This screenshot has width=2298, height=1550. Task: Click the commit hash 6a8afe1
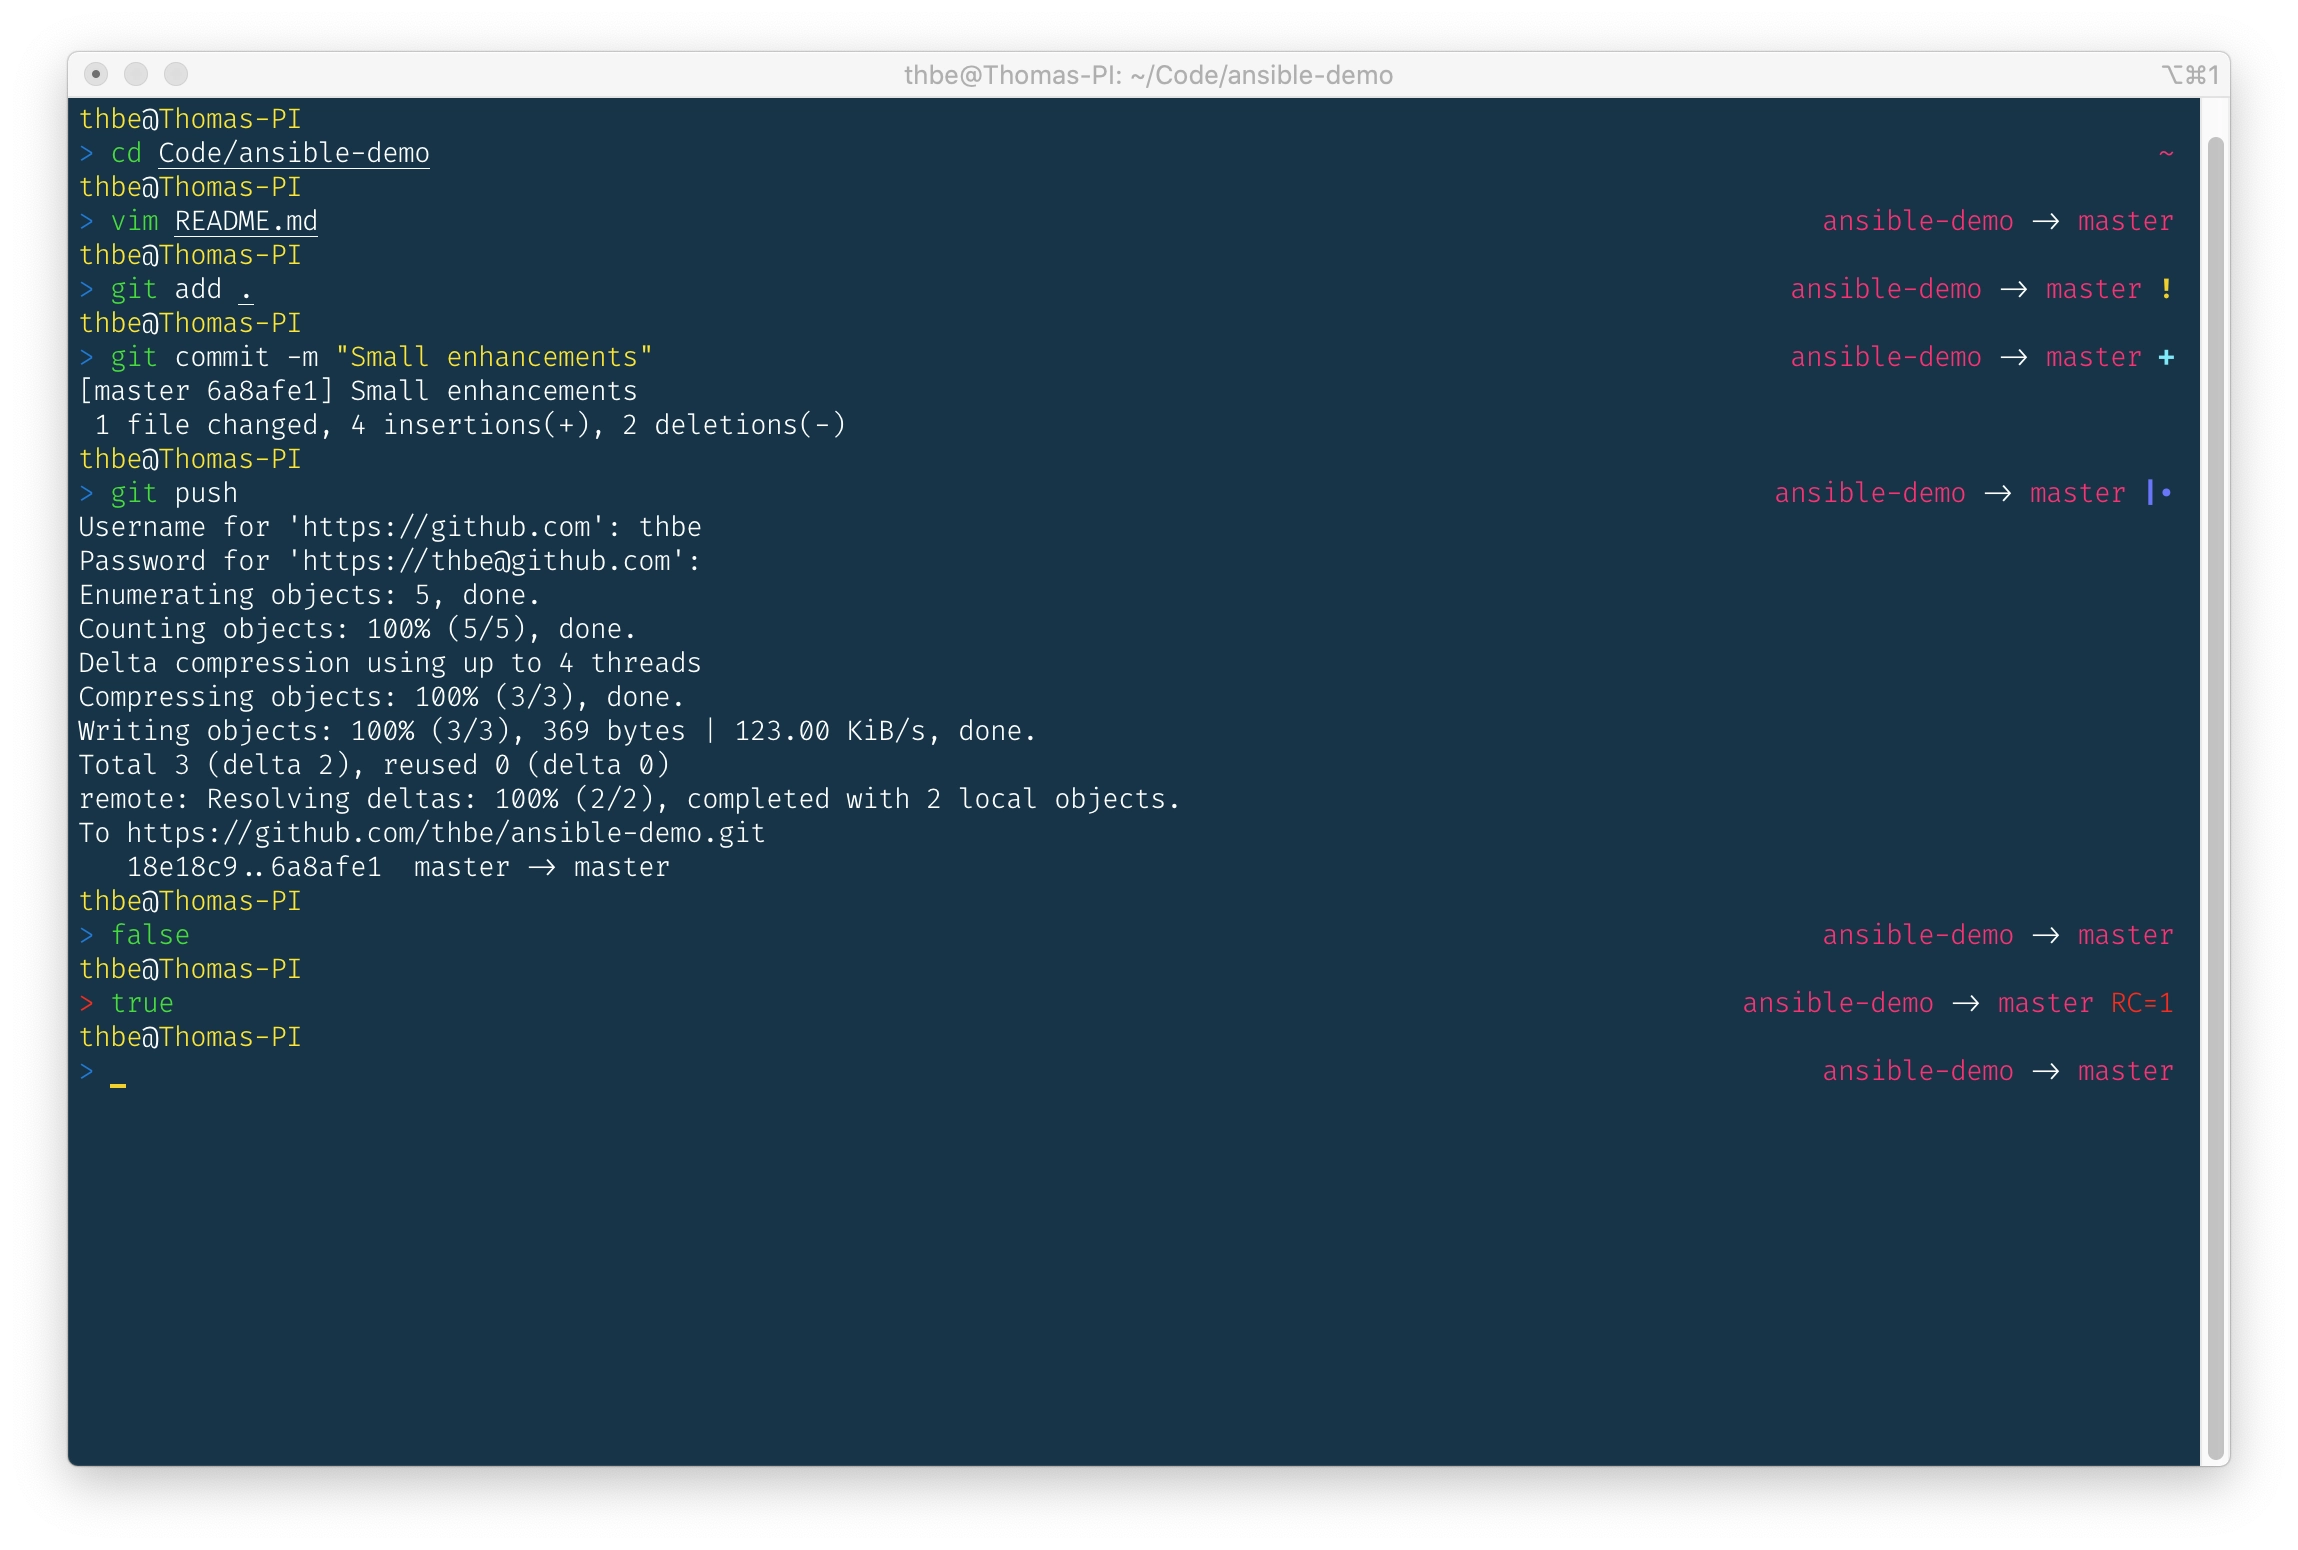pos(265,390)
